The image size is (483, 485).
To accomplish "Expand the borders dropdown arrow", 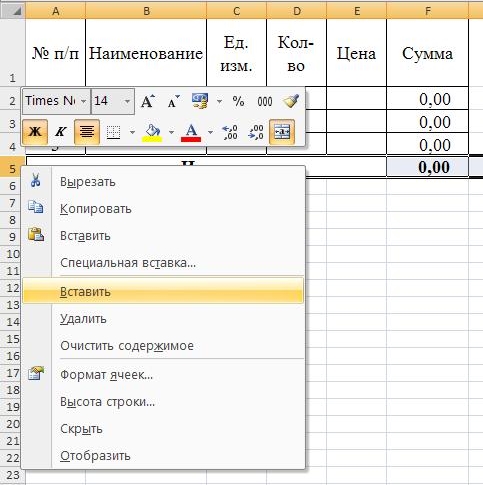I will pyautogui.click(x=132, y=132).
